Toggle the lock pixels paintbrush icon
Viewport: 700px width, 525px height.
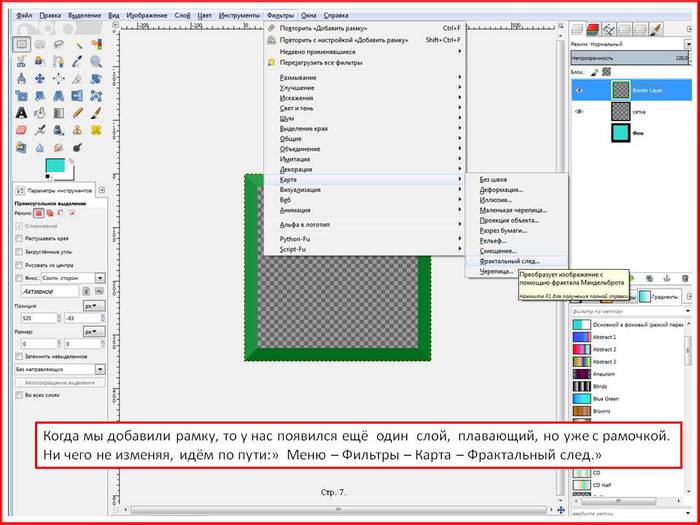pyautogui.click(x=594, y=72)
